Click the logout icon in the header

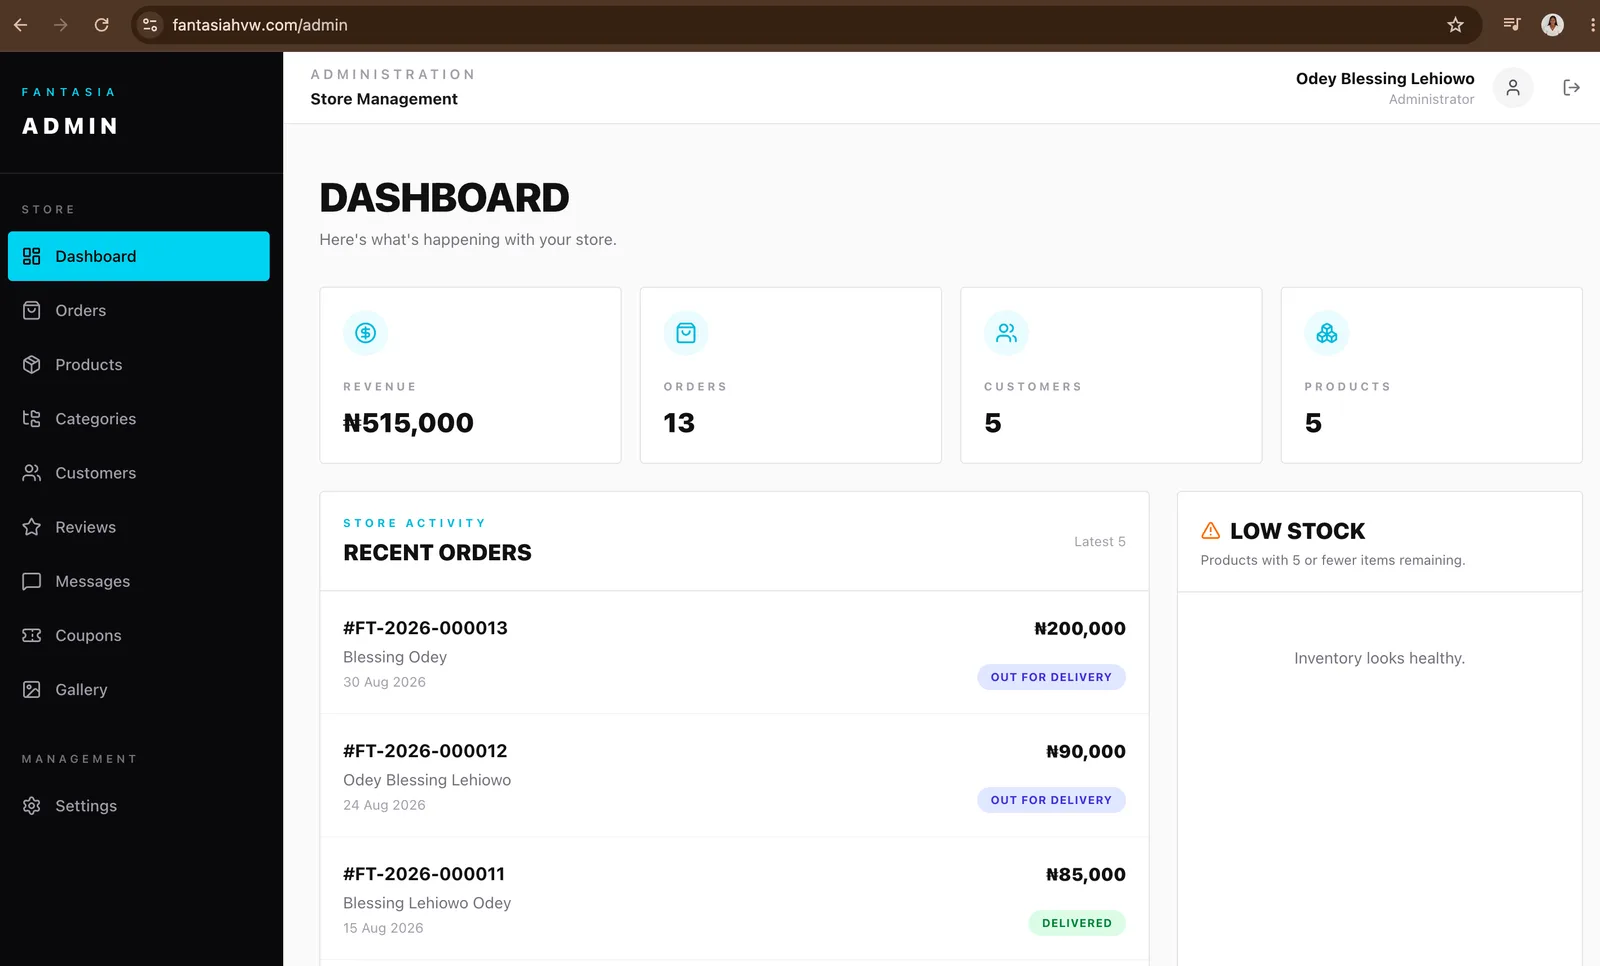tap(1571, 88)
